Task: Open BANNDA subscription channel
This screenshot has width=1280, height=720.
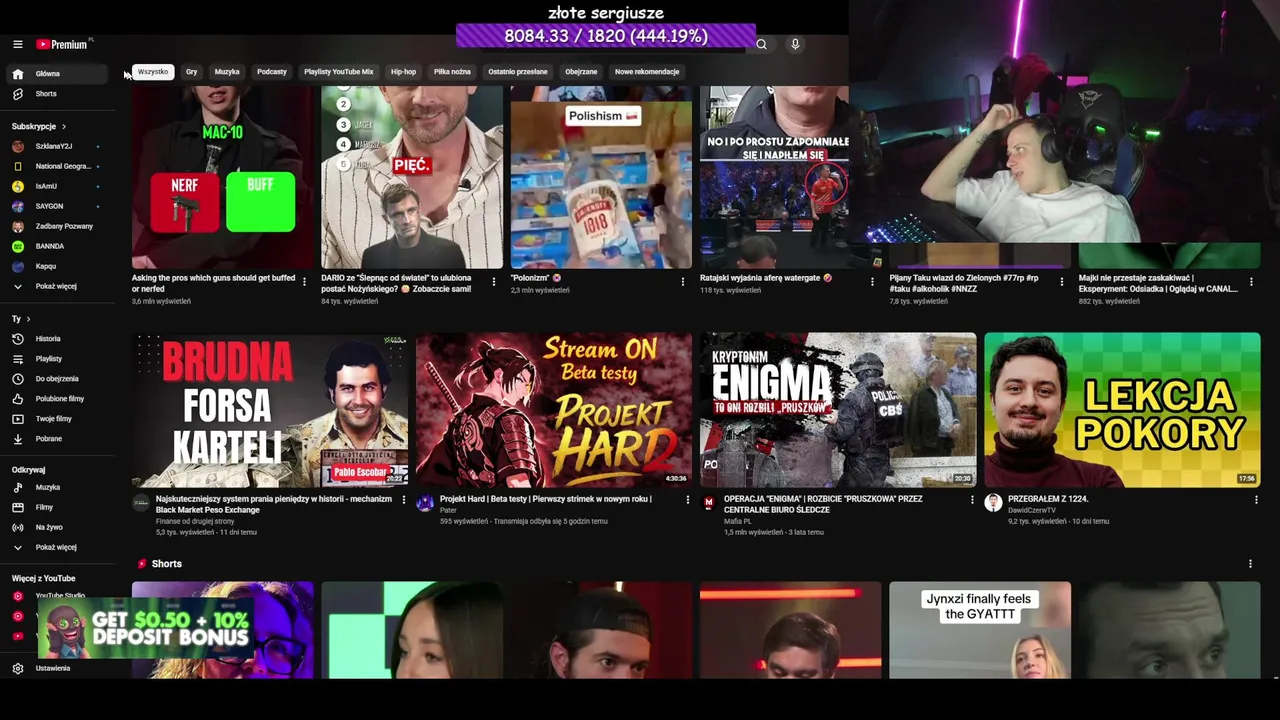Action: tap(58, 246)
